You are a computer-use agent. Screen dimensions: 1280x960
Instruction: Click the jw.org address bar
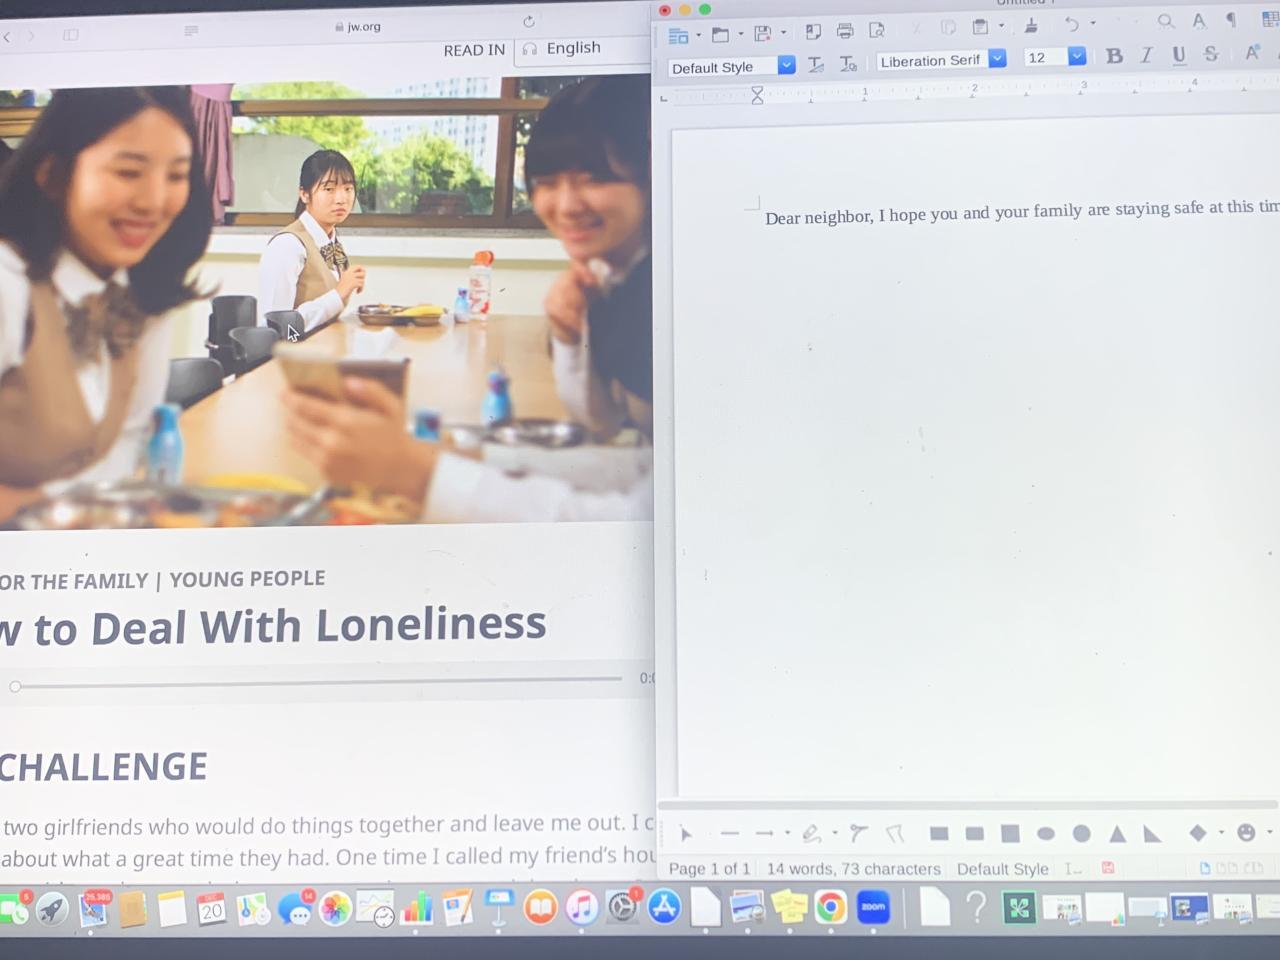coord(357,27)
